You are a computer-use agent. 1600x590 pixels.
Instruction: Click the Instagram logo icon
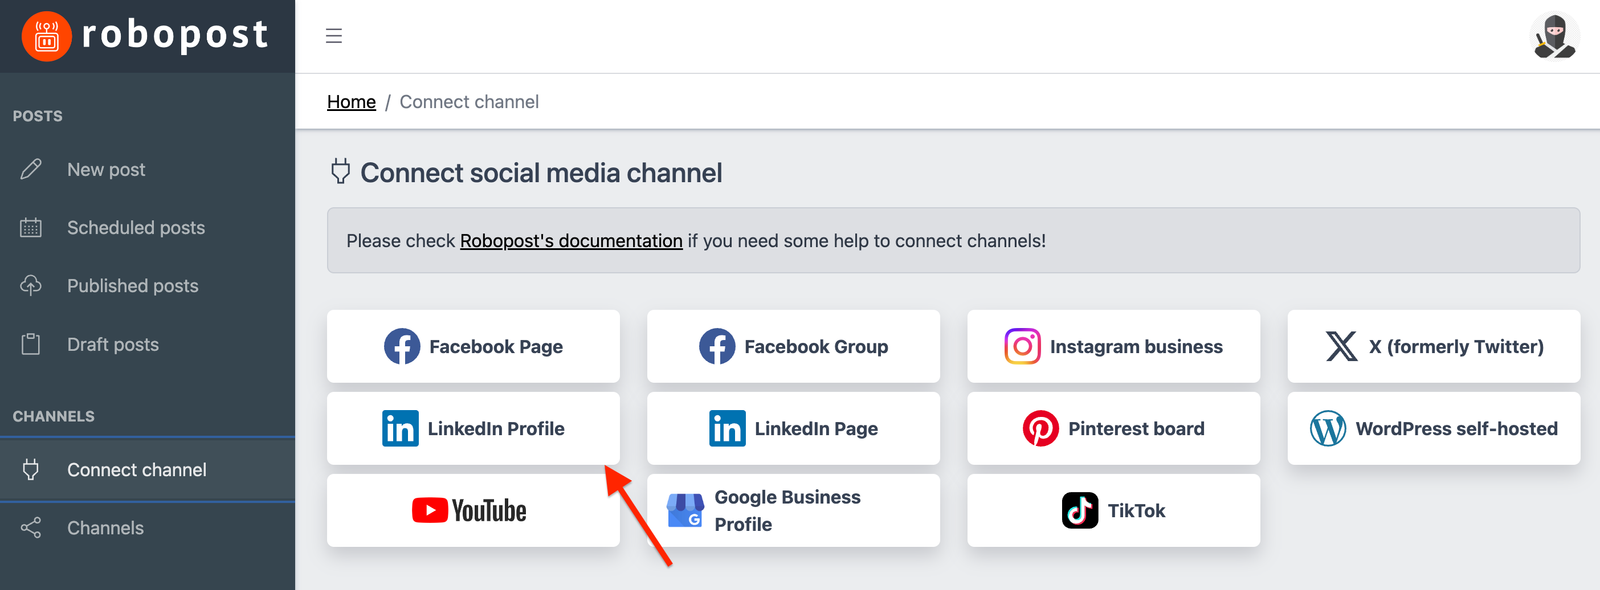coord(1022,346)
